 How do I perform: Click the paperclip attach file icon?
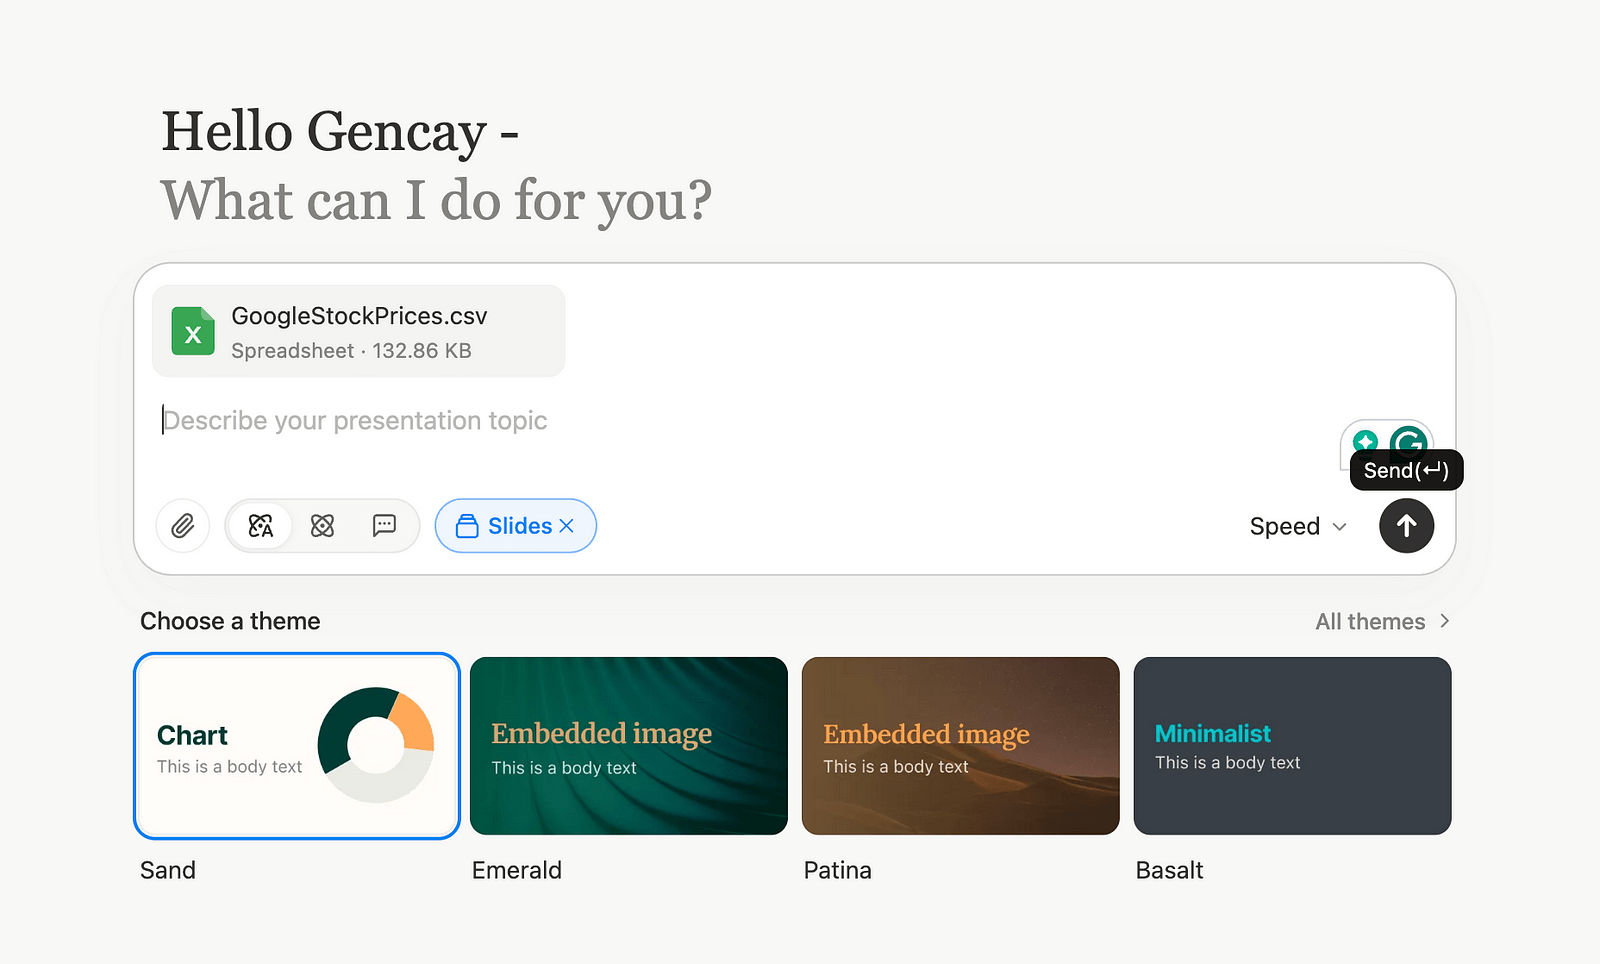coord(182,526)
